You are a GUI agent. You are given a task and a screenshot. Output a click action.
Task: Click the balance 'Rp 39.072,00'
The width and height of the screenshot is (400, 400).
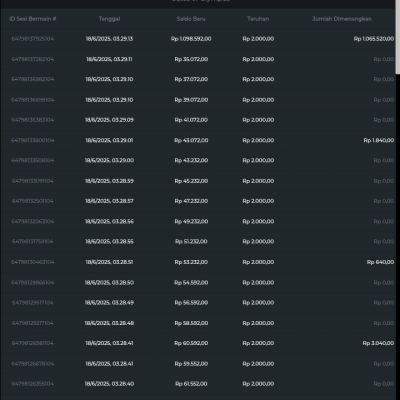pos(191,100)
